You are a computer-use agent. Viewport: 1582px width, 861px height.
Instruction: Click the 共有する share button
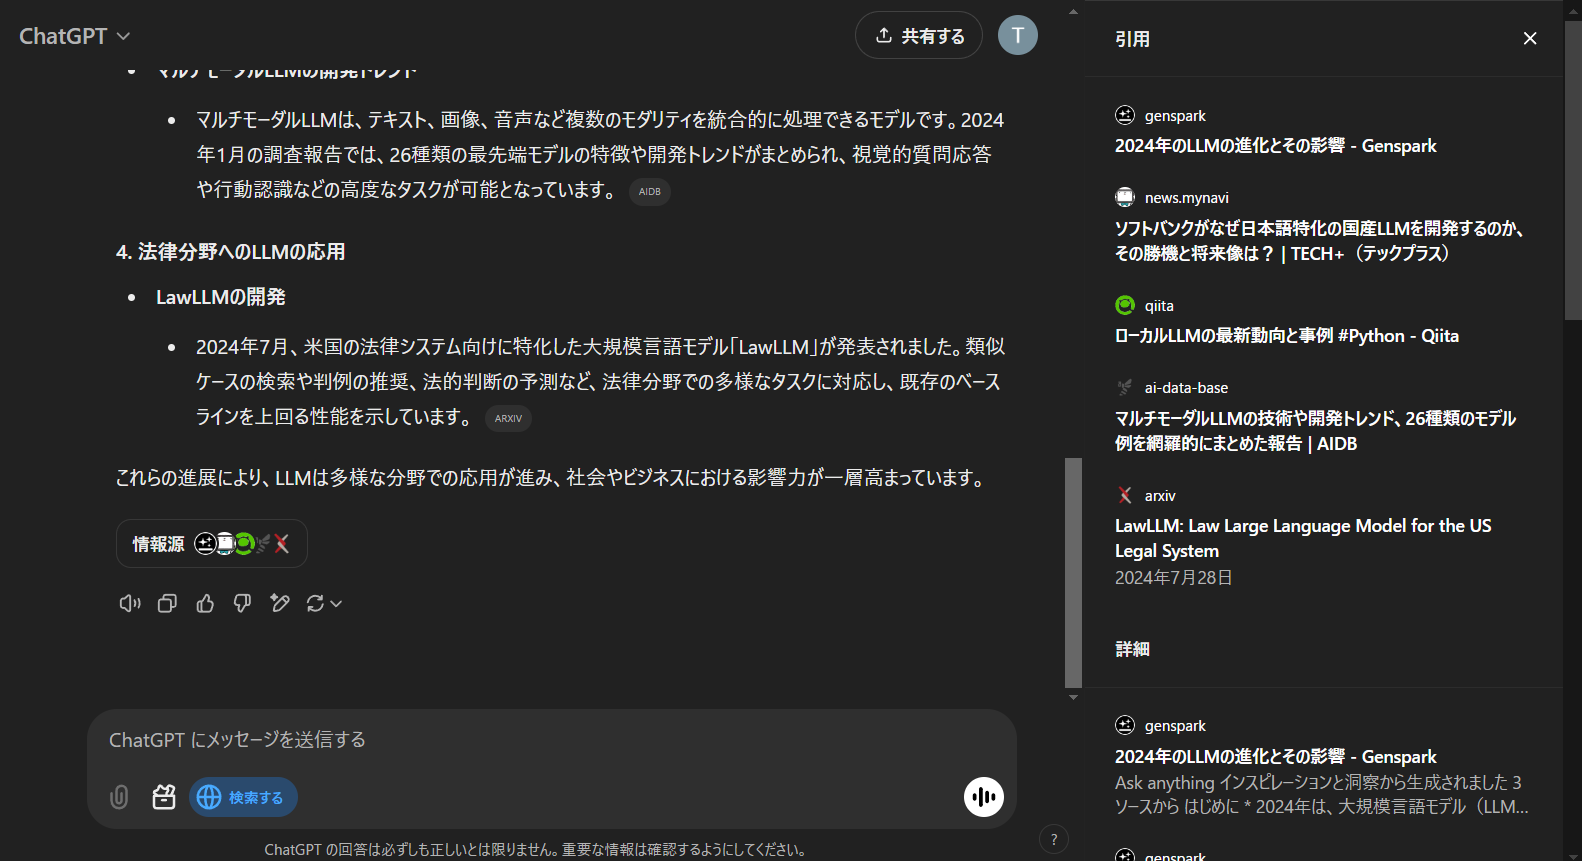coord(919,36)
